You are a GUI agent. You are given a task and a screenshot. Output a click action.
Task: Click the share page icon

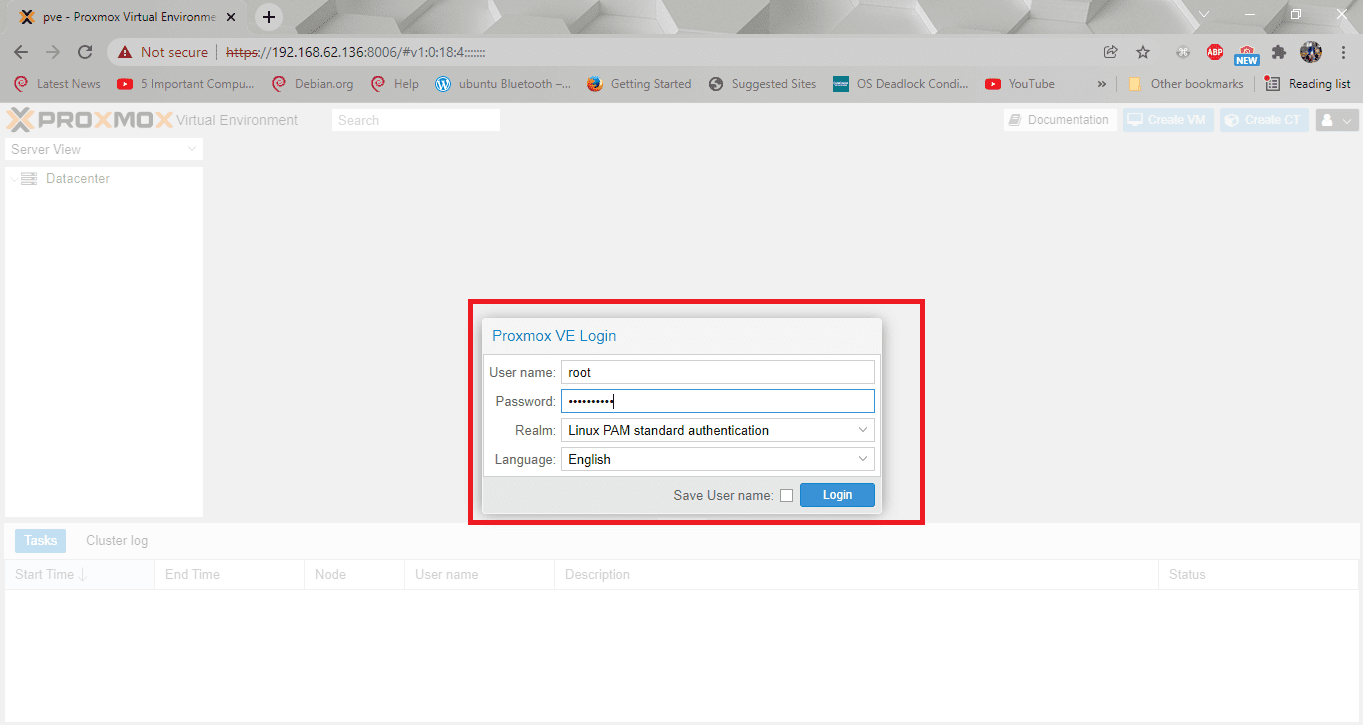[x=1111, y=52]
